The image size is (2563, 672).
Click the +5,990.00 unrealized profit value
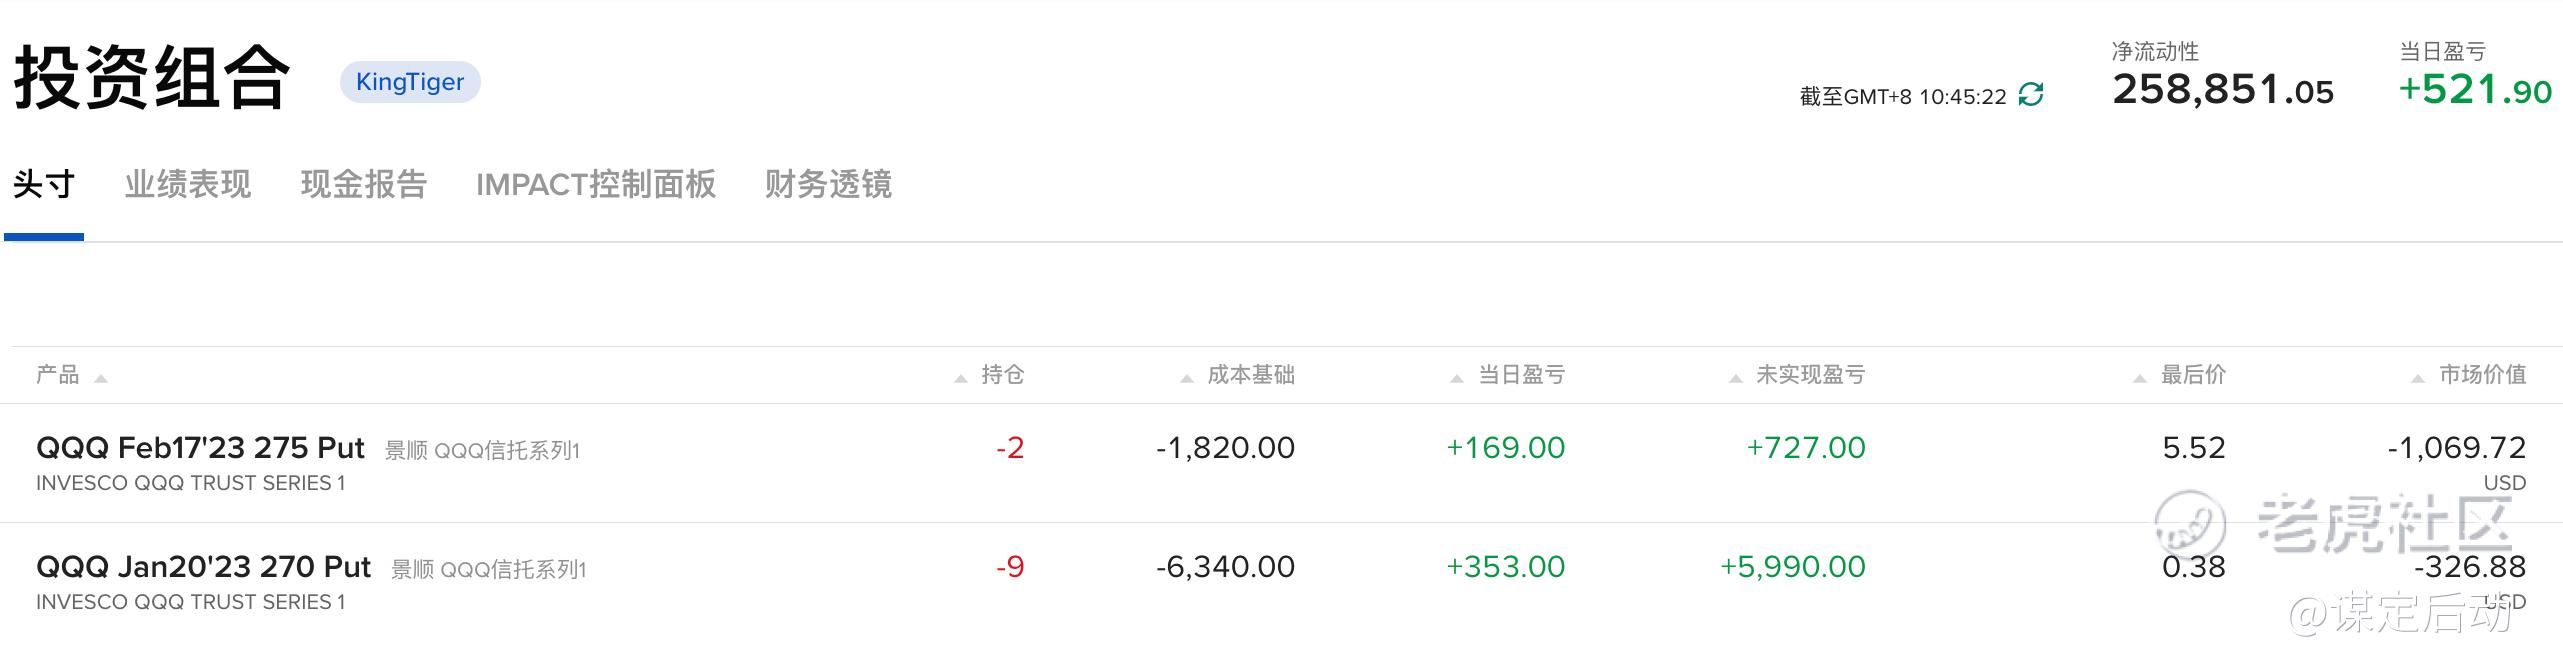click(1792, 567)
